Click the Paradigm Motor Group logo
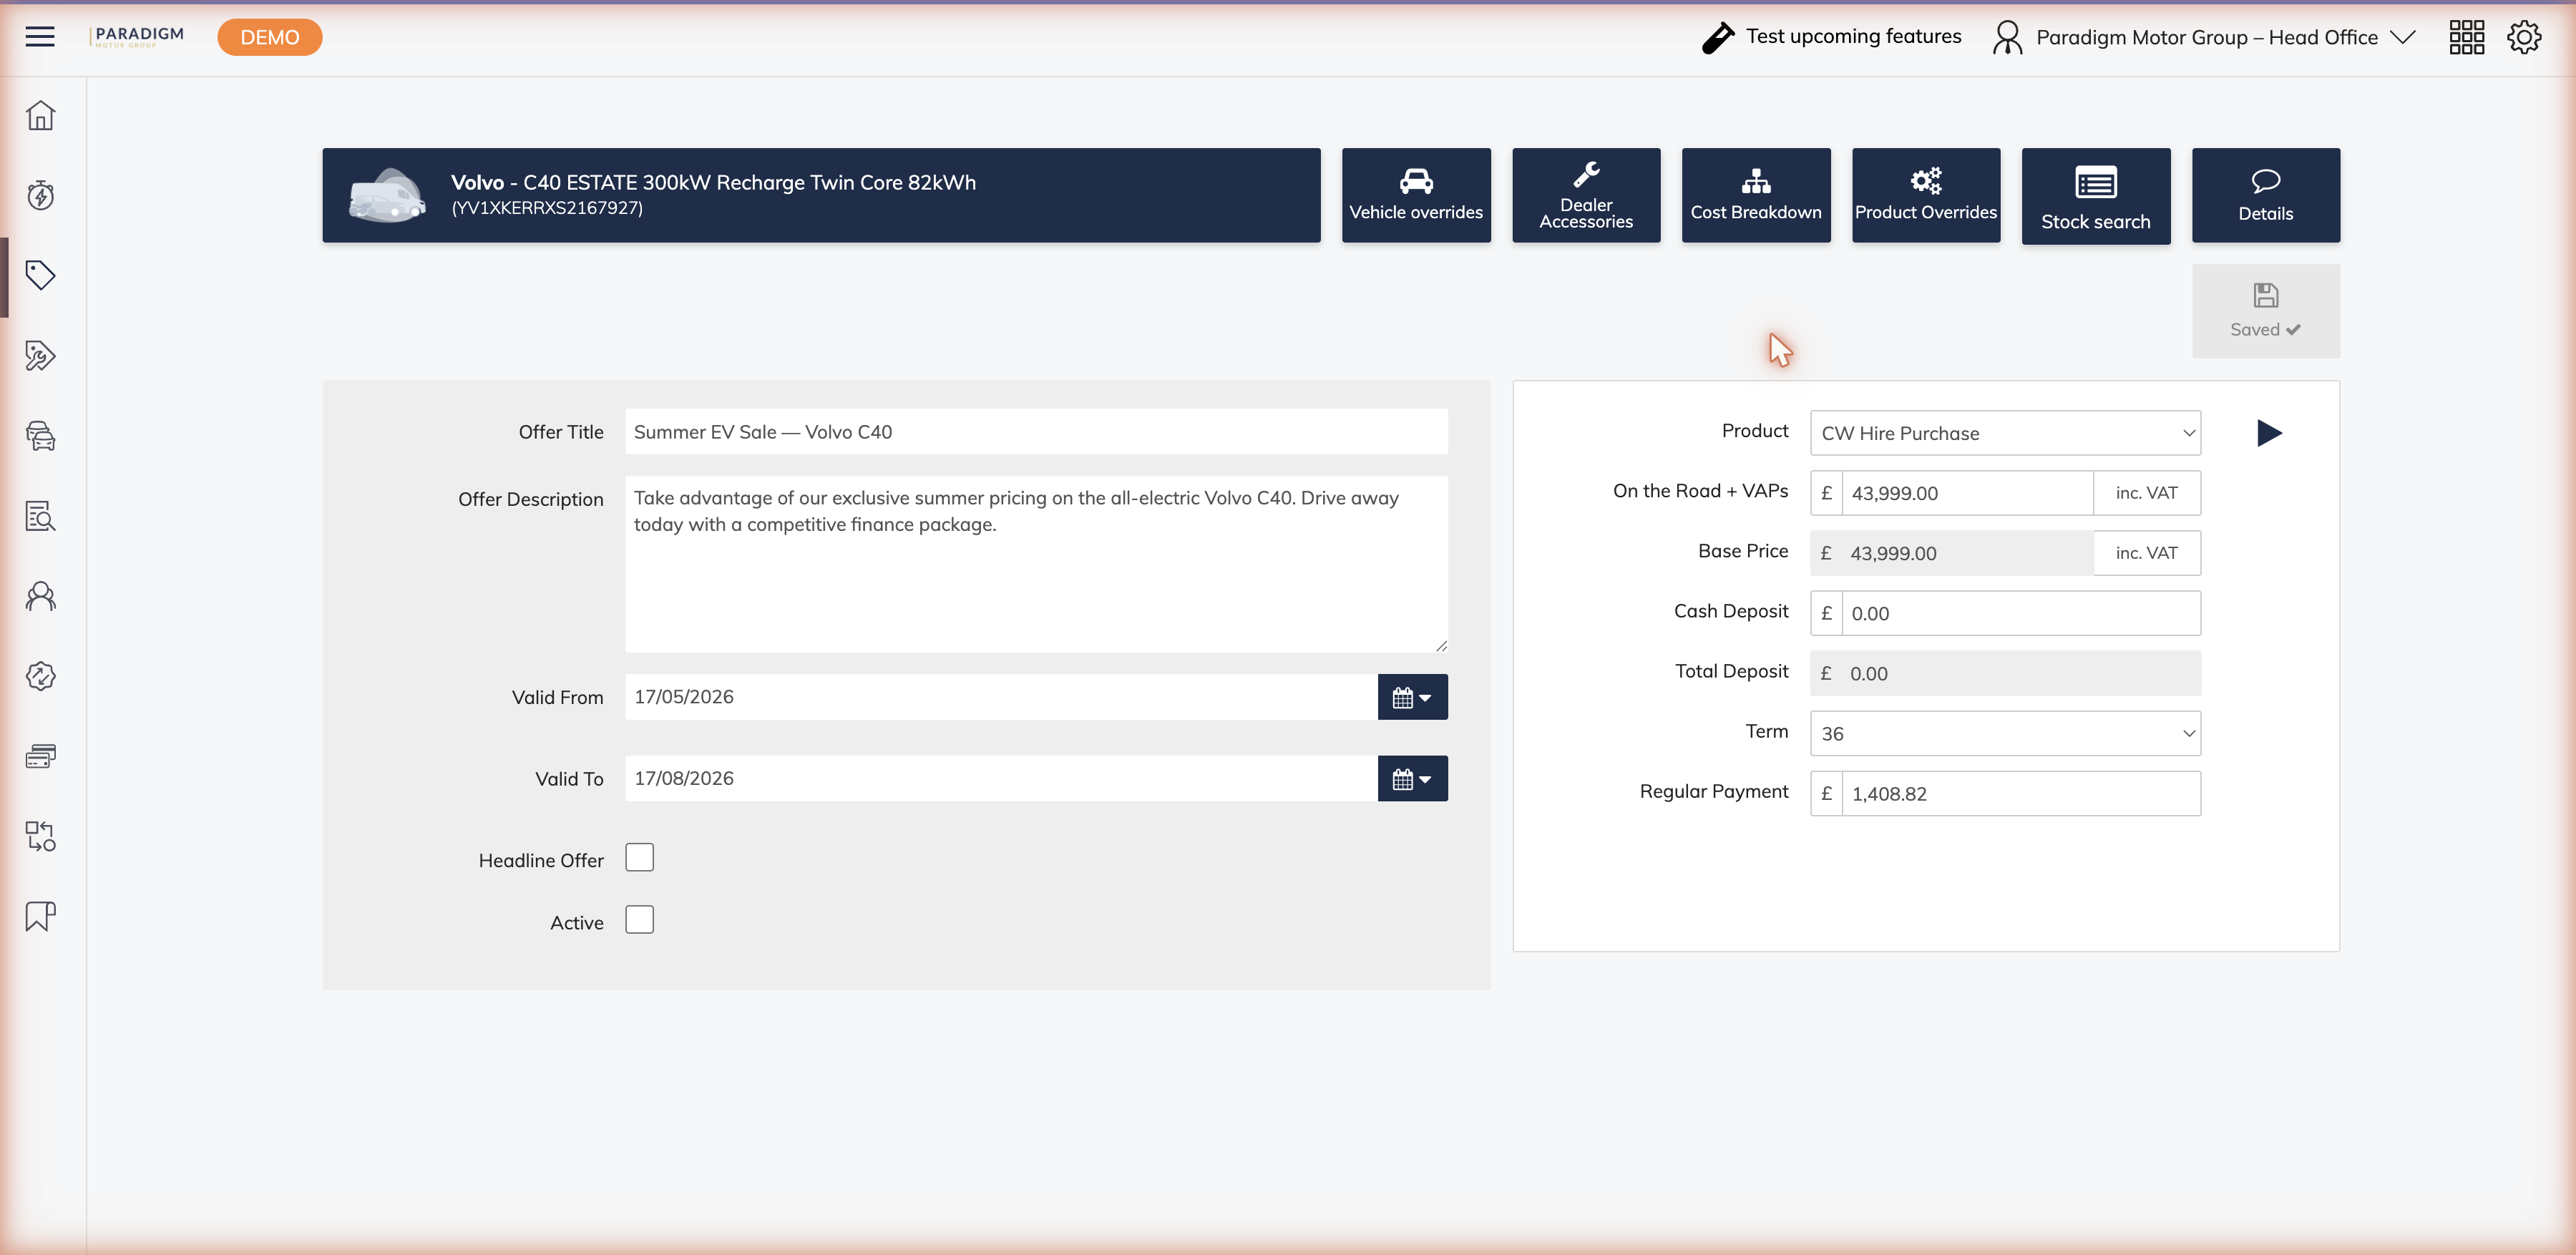Image resolution: width=2576 pixels, height=1255 pixels. 138,37
